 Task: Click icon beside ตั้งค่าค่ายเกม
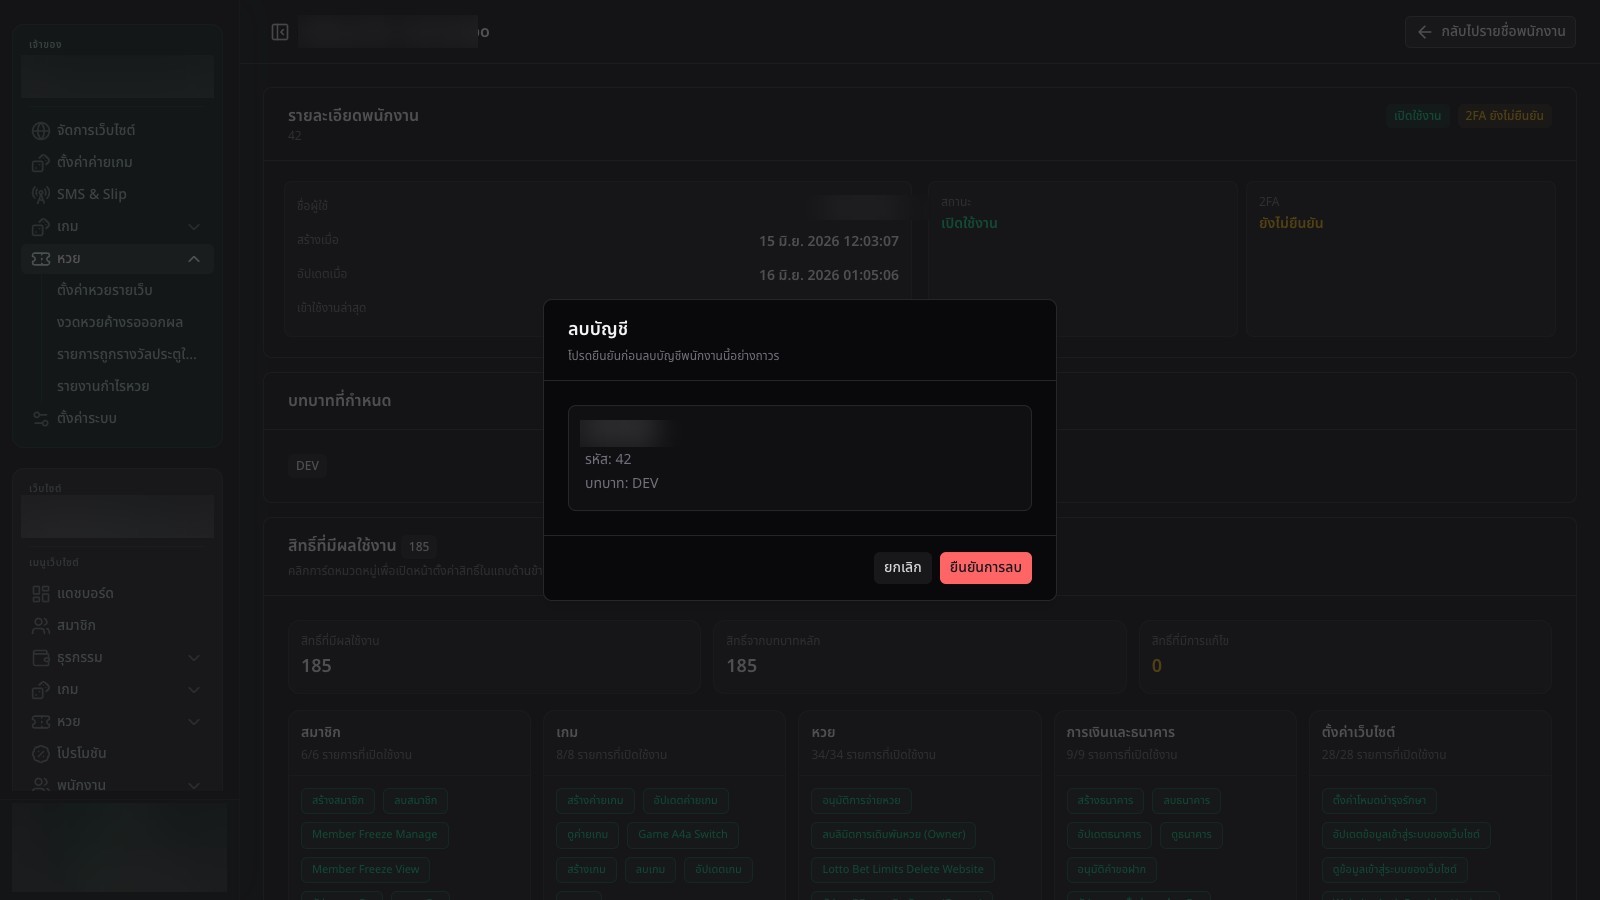coord(41,163)
